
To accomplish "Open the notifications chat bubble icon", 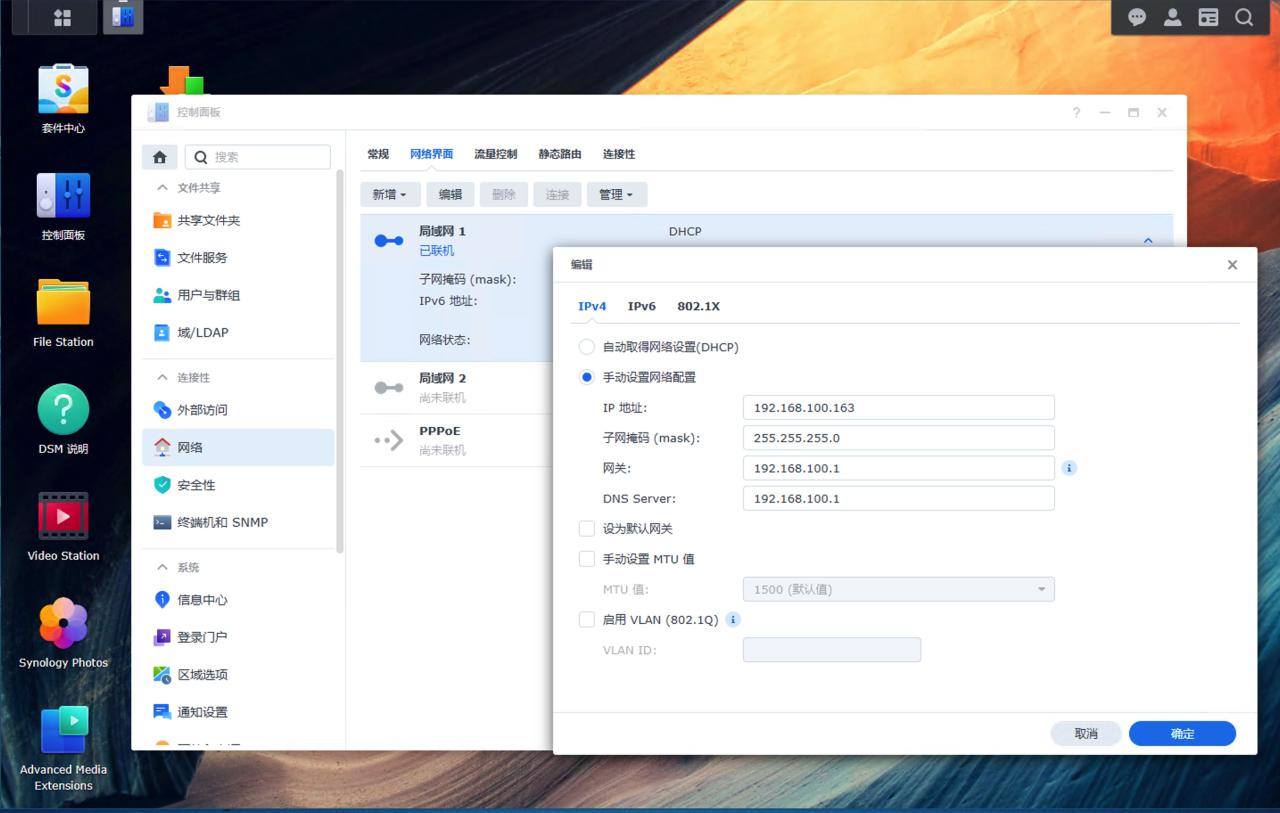I will pos(1137,17).
